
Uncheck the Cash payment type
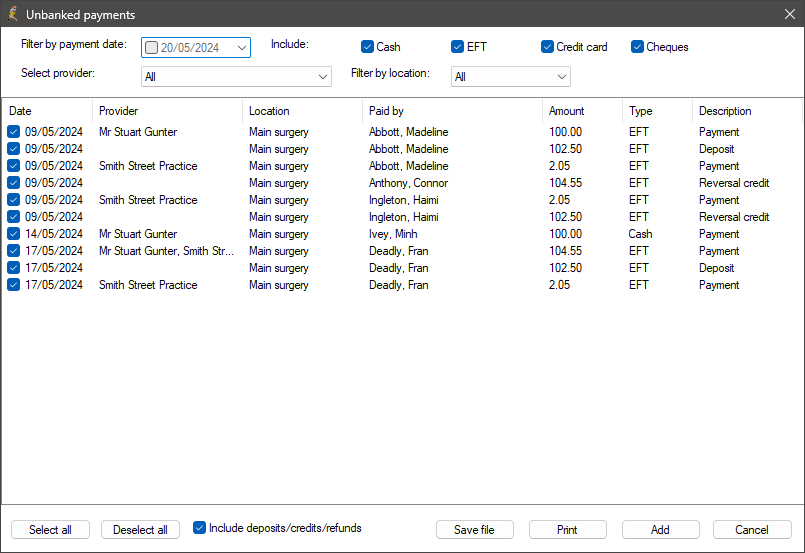click(367, 47)
